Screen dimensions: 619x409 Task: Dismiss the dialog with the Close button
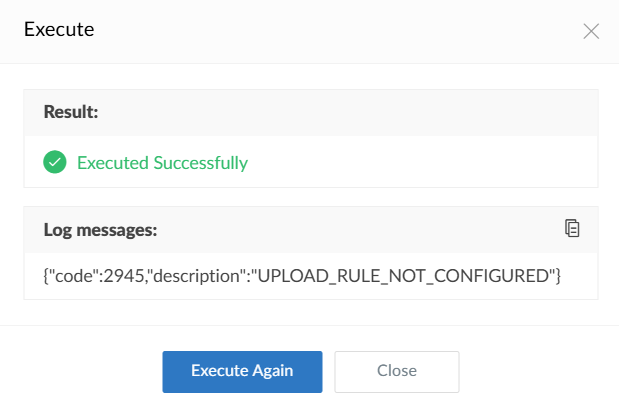click(x=396, y=371)
